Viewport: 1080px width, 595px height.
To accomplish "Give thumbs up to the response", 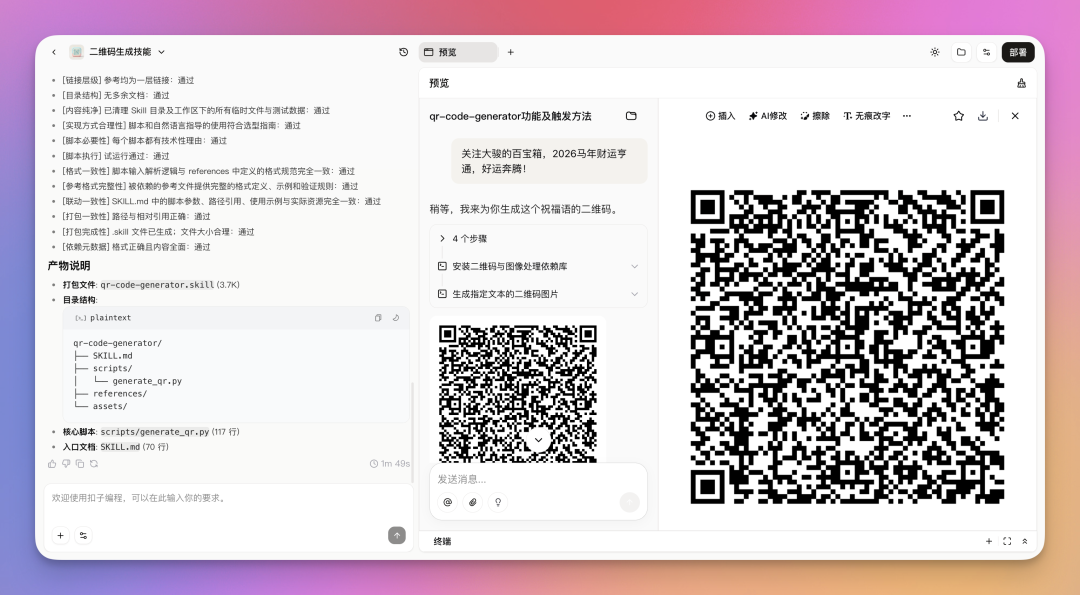I will tap(52, 464).
